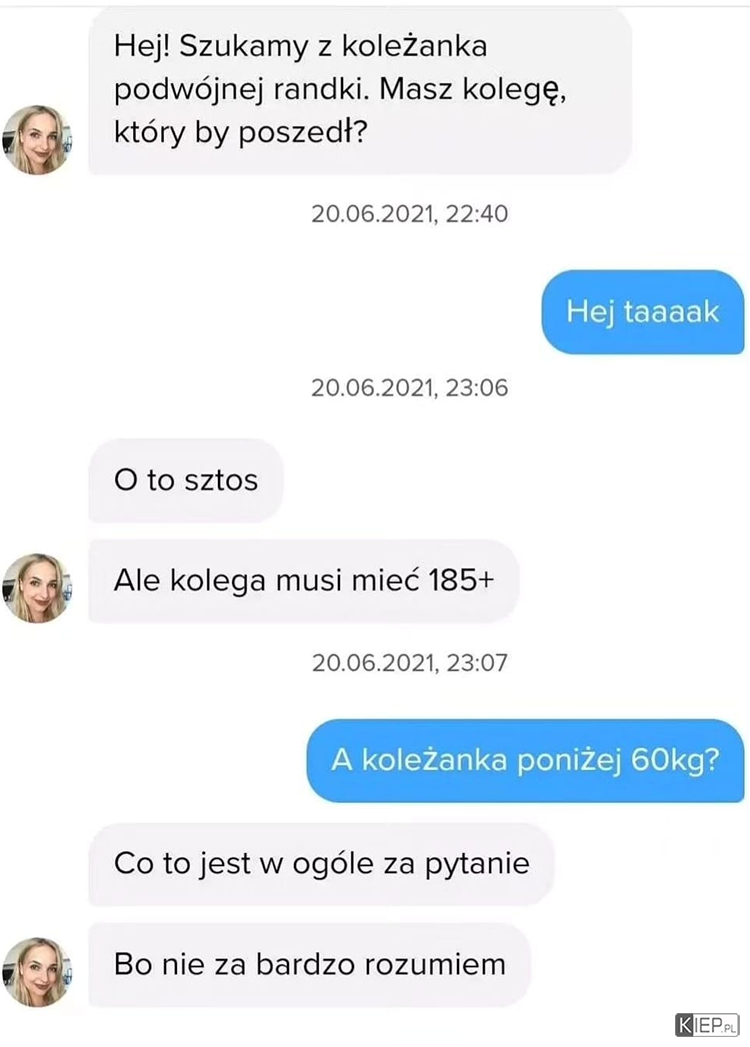The height and width of the screenshot is (1047, 750).
Task: Select 'Co to jest w ogóle za pytanie'
Action: point(321,864)
